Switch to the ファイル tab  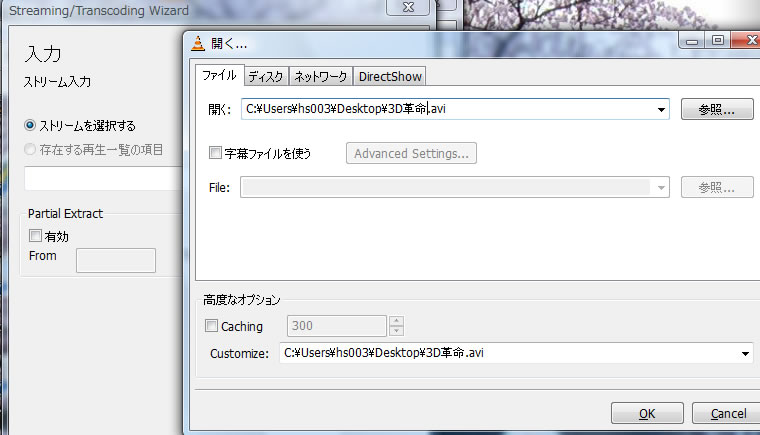pyautogui.click(x=219, y=76)
